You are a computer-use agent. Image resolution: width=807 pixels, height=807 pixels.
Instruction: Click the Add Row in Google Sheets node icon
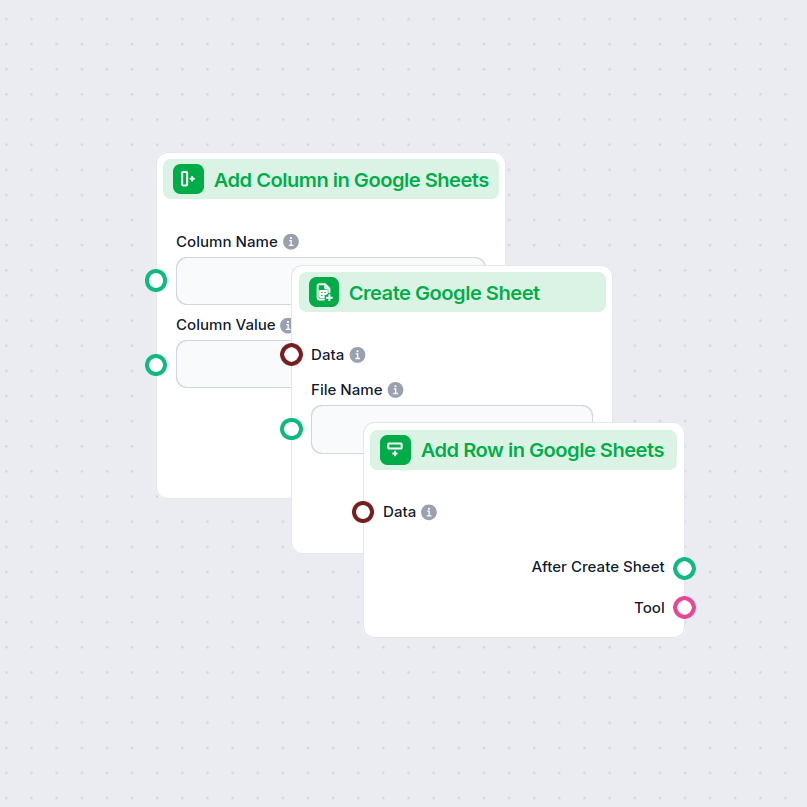click(x=394, y=450)
